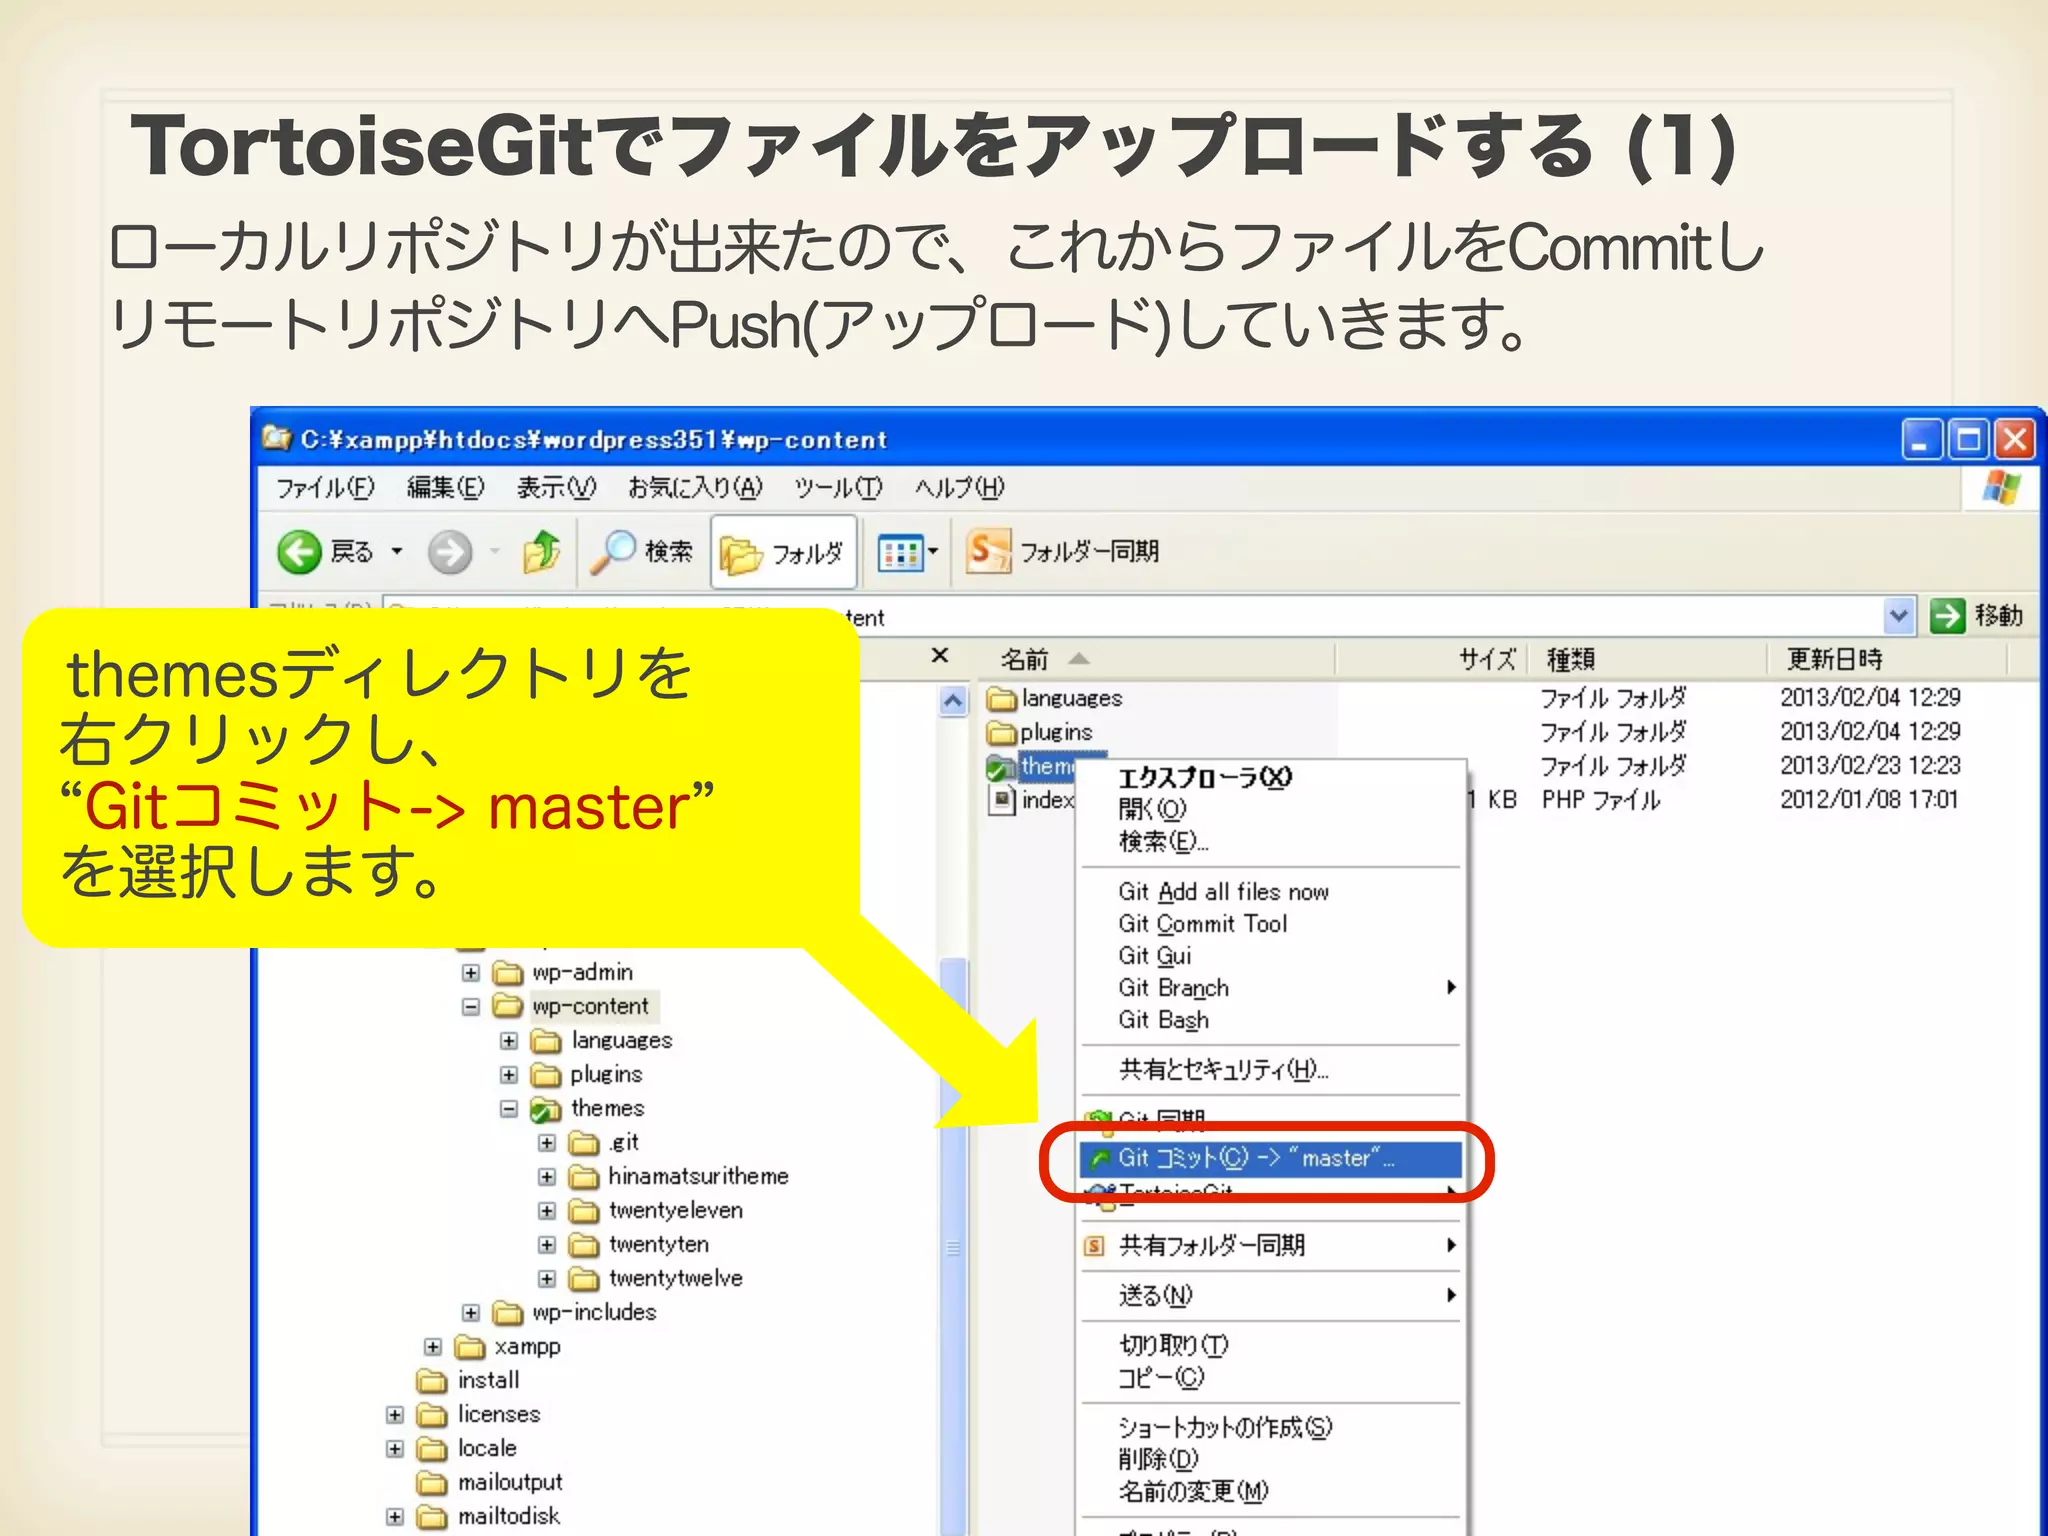
Task: Collapse the wp-content tree node
Action: tap(471, 1007)
